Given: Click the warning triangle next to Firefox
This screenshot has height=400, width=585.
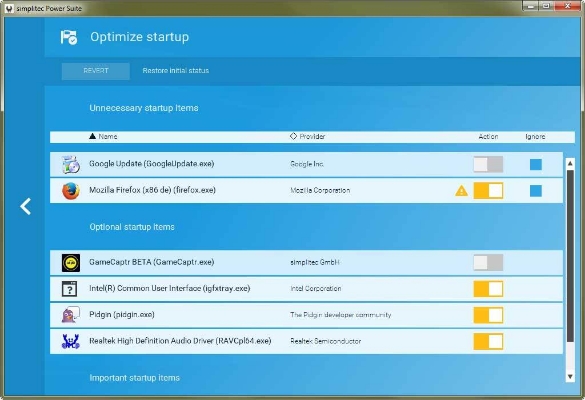Looking at the screenshot, I should click(462, 191).
